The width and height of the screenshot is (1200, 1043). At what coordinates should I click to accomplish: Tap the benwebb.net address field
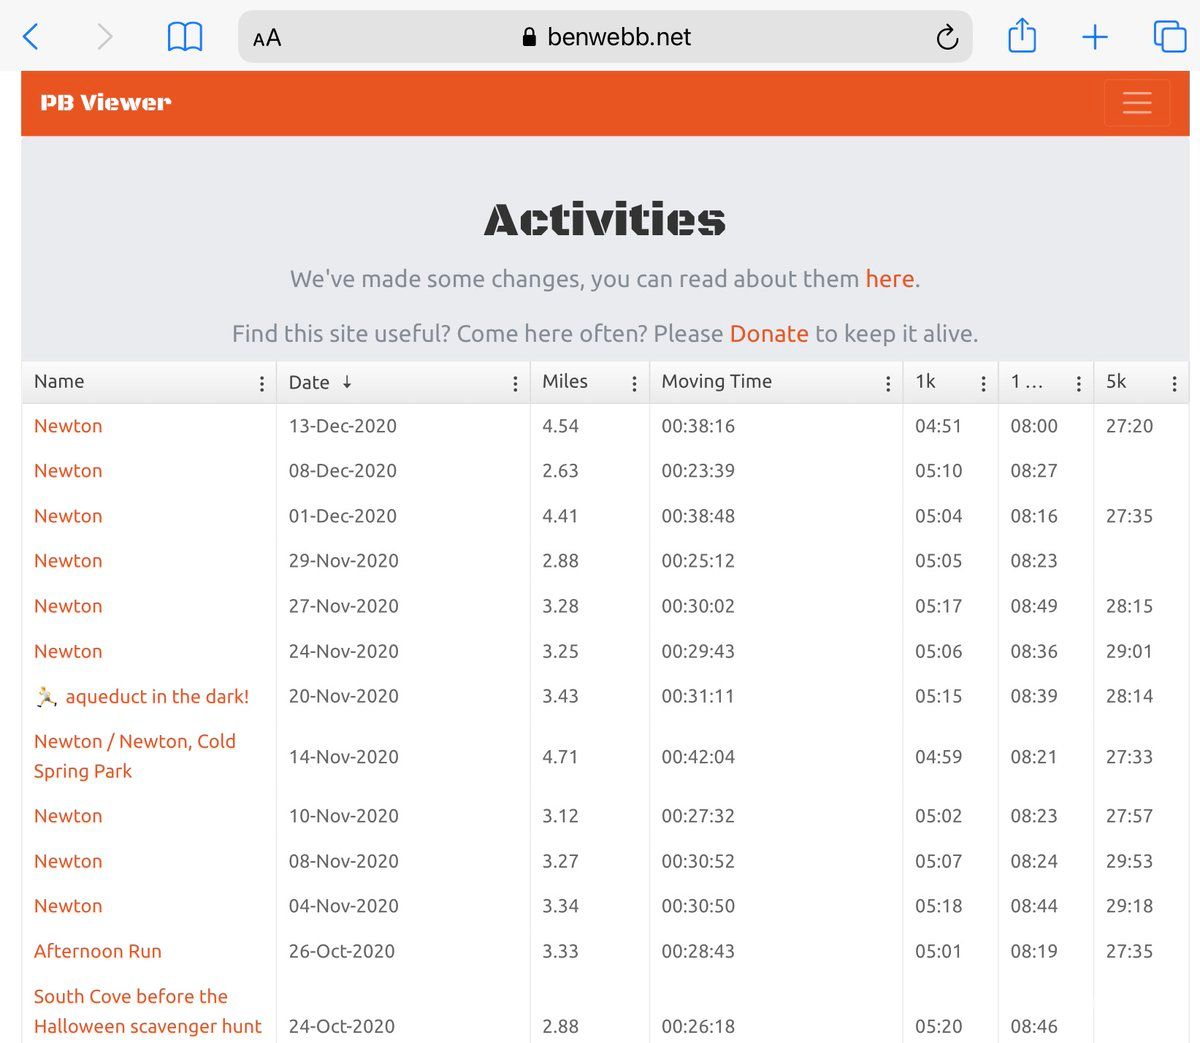pos(618,38)
